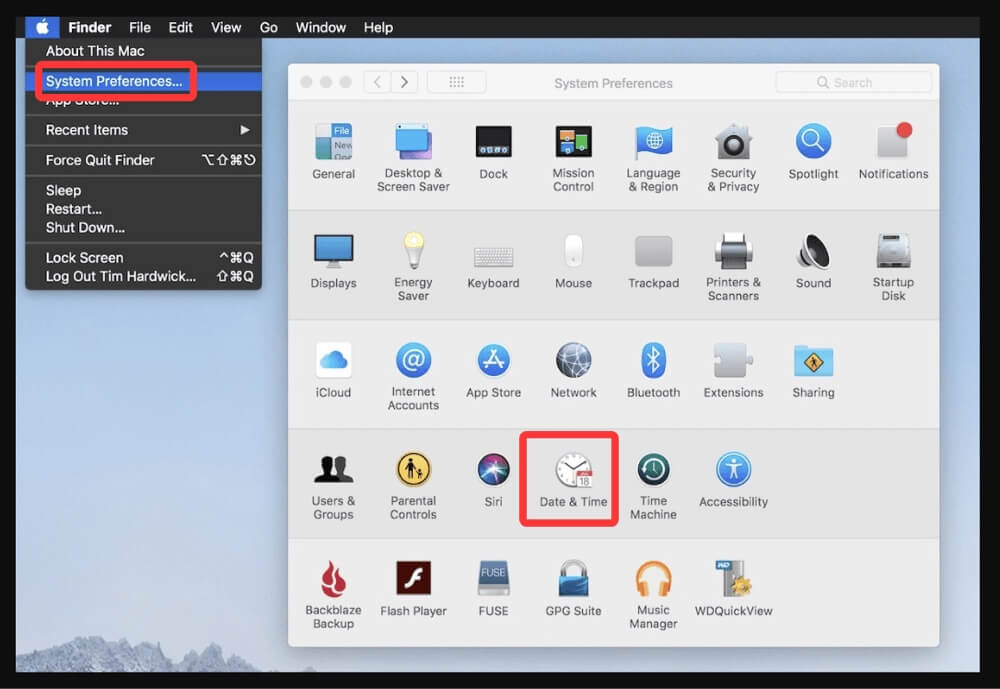Open Parental Controls preferences

(x=413, y=470)
